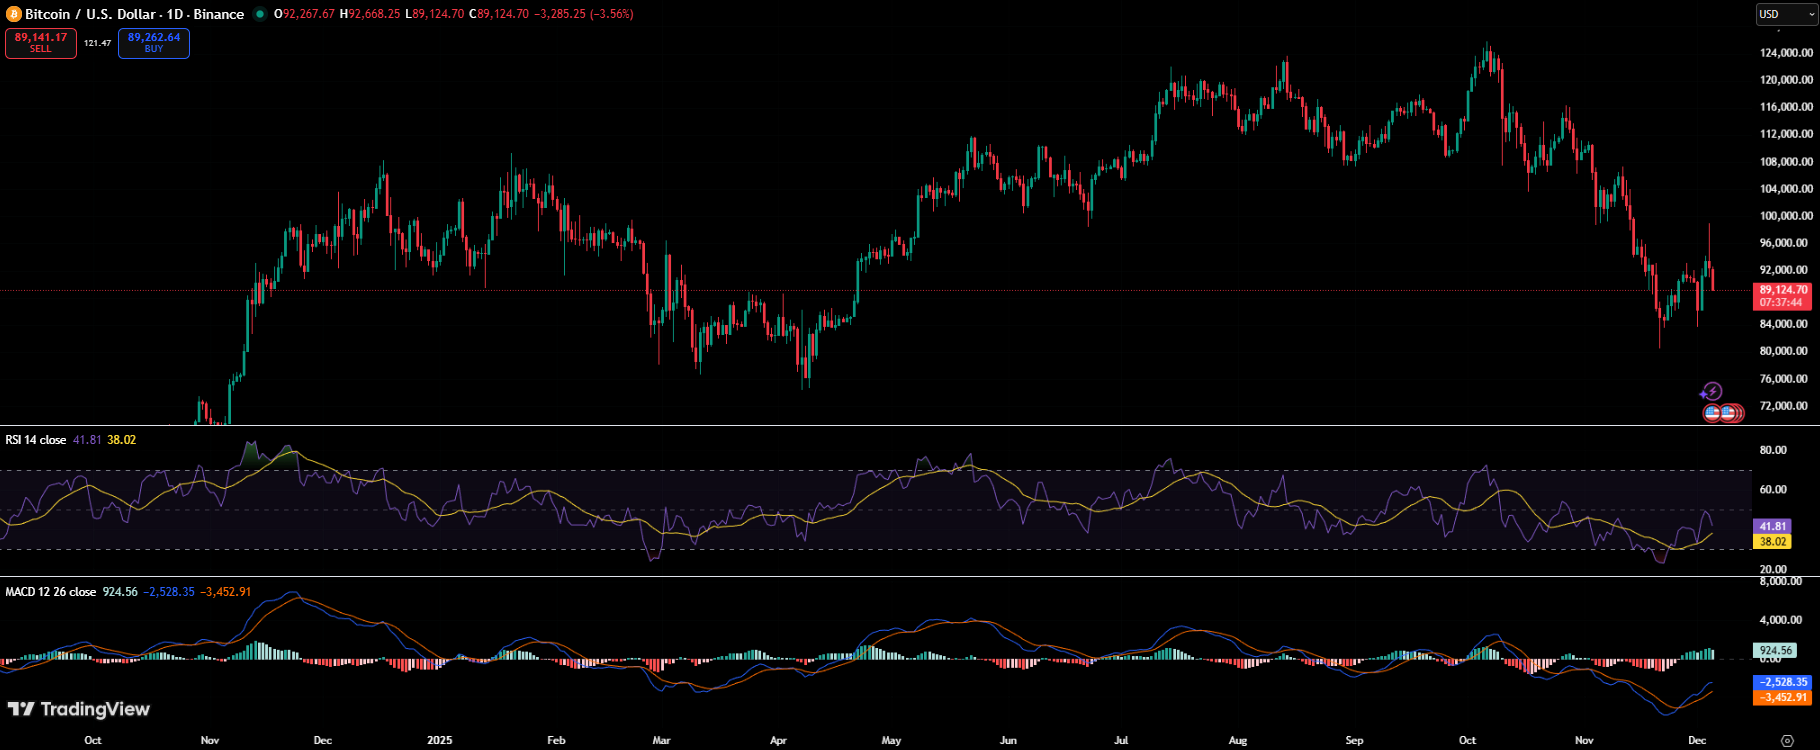The width and height of the screenshot is (1820, 750).
Task: Open chart settings hexagon icon
Action: coord(1787,740)
